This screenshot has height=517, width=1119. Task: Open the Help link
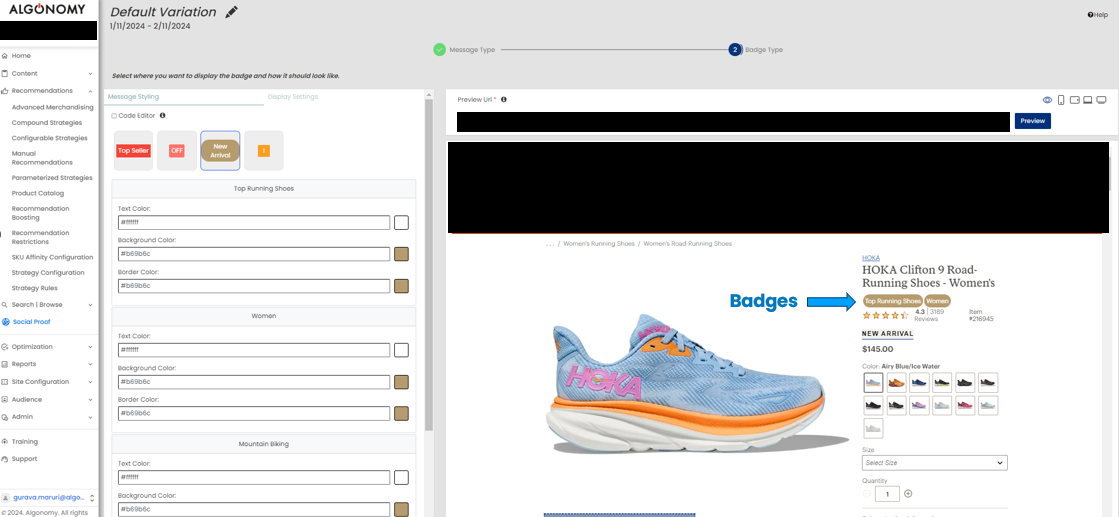click(x=1097, y=15)
